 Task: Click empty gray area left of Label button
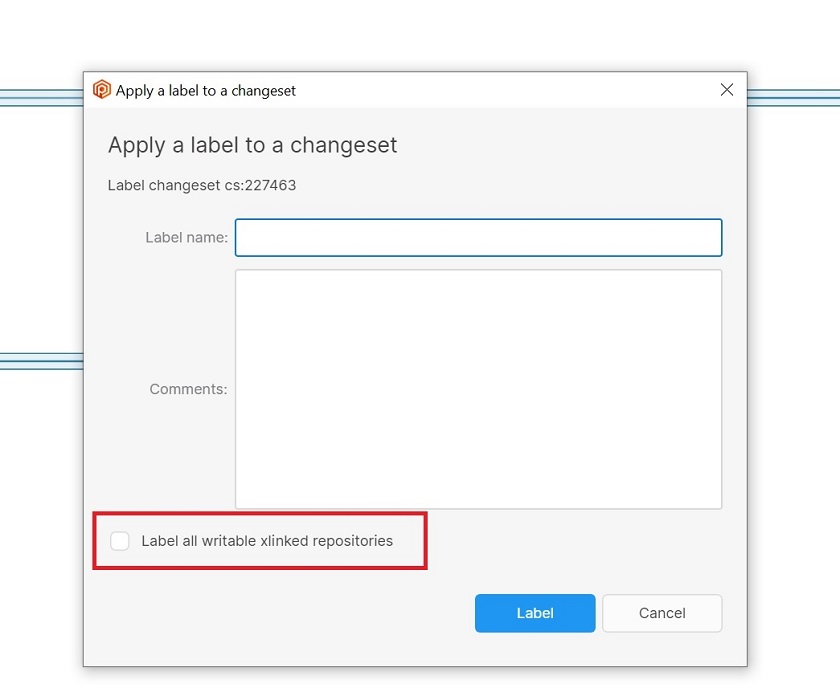pyautogui.click(x=300, y=613)
